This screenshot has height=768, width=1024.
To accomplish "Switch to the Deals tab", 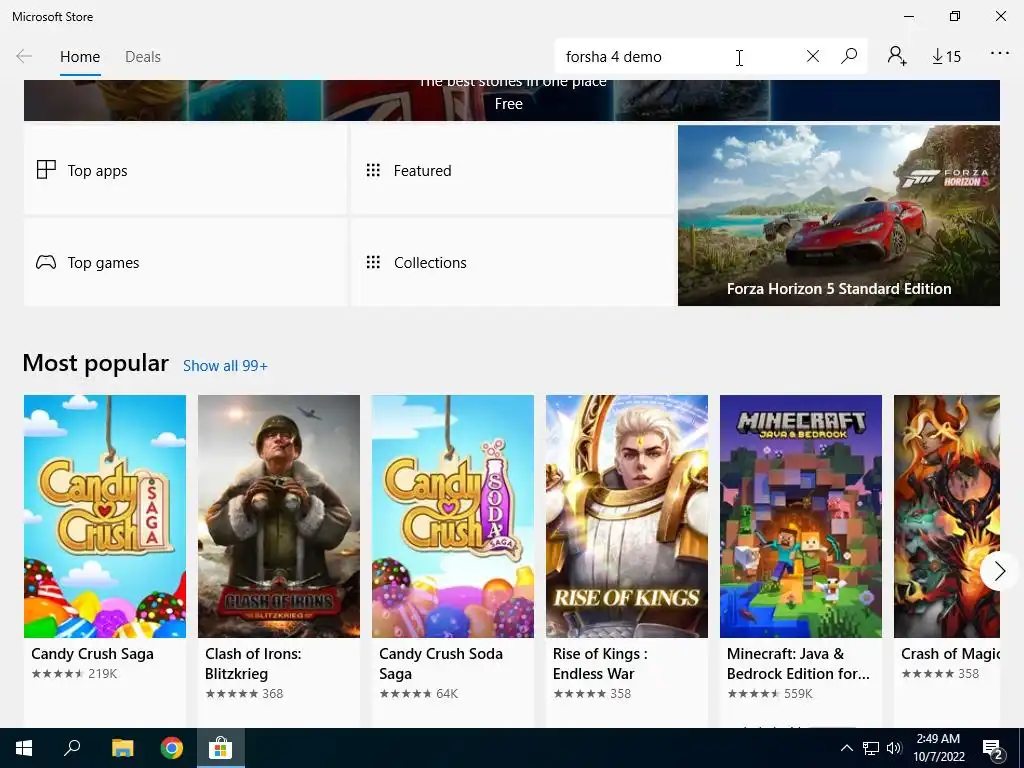I will 143,57.
